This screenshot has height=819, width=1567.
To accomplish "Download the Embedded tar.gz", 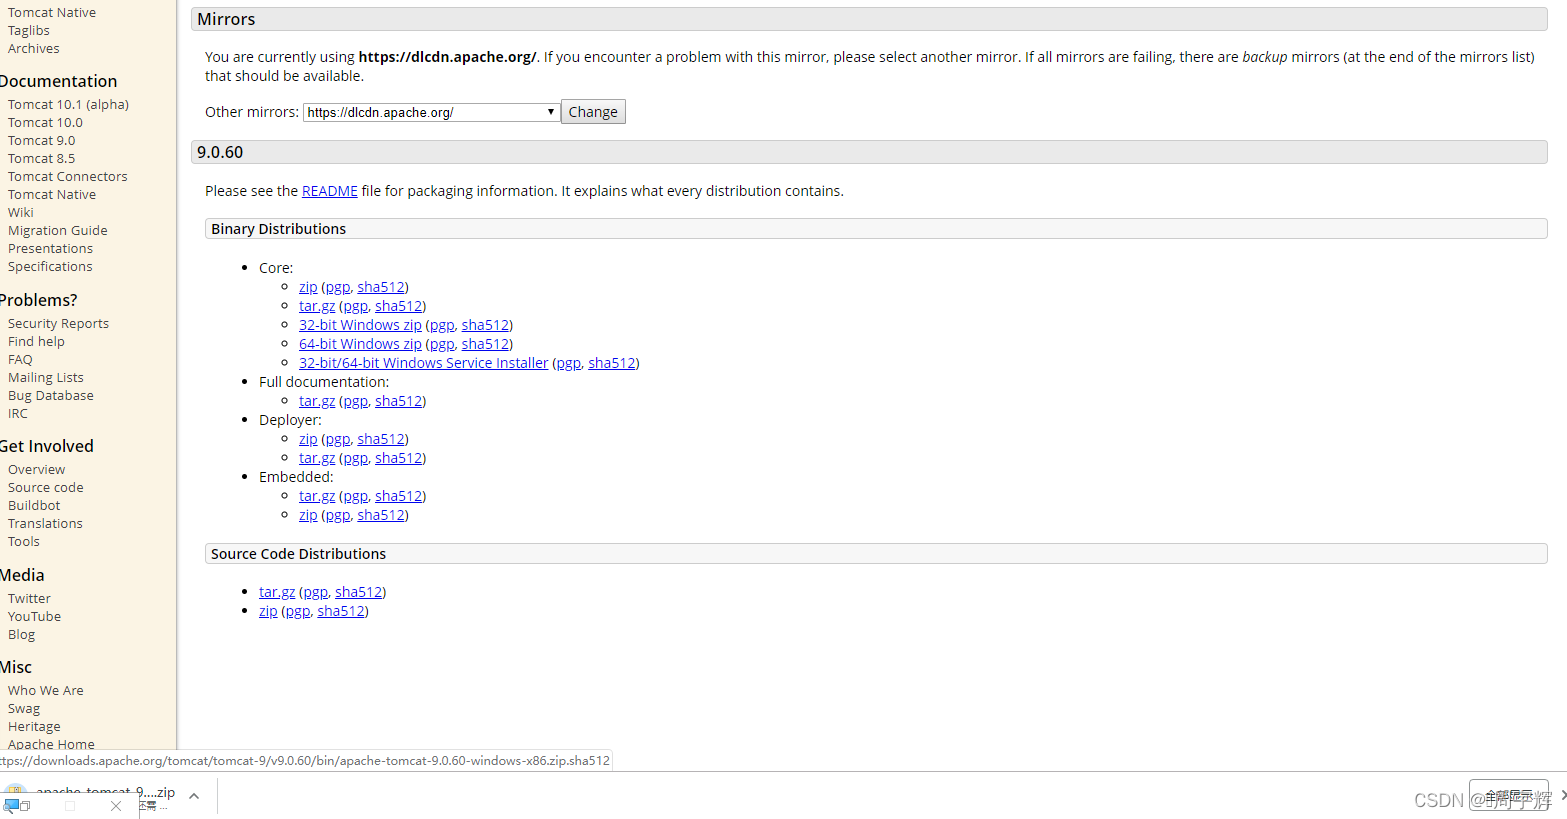I will click(x=317, y=496).
